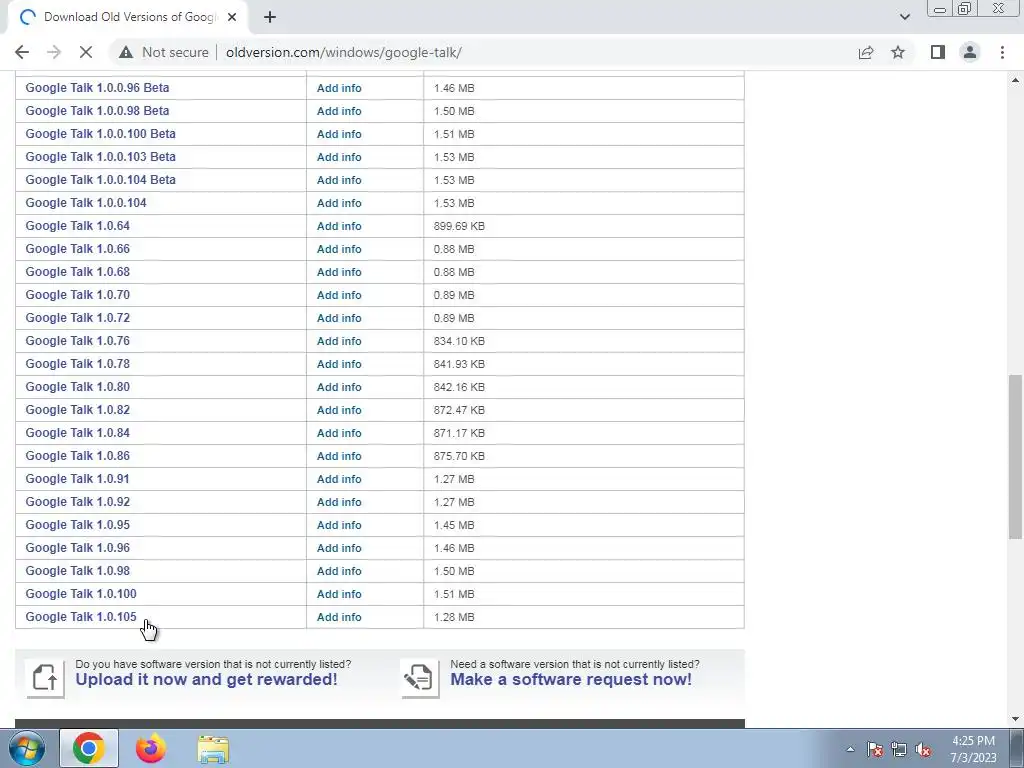Image resolution: width=1024 pixels, height=768 pixels.
Task: Open Google Talk 1.0.91 link
Action: 78,479
